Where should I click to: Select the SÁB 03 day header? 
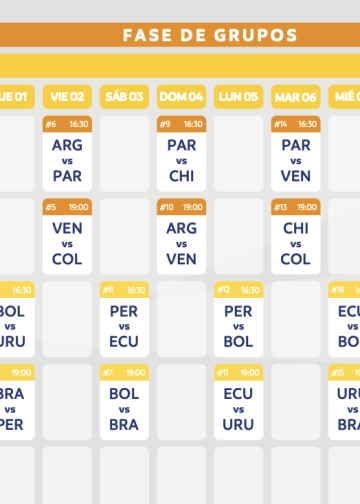(124, 97)
